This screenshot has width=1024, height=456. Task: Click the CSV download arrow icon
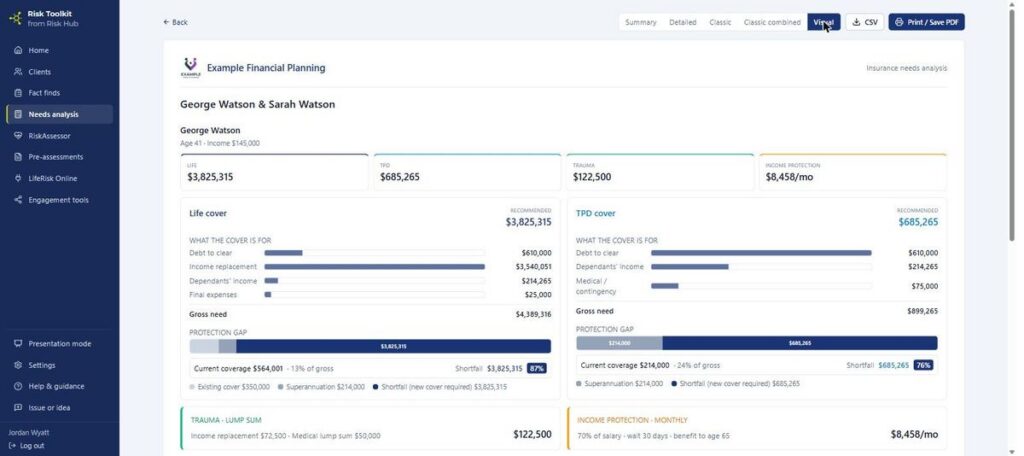[856, 22]
